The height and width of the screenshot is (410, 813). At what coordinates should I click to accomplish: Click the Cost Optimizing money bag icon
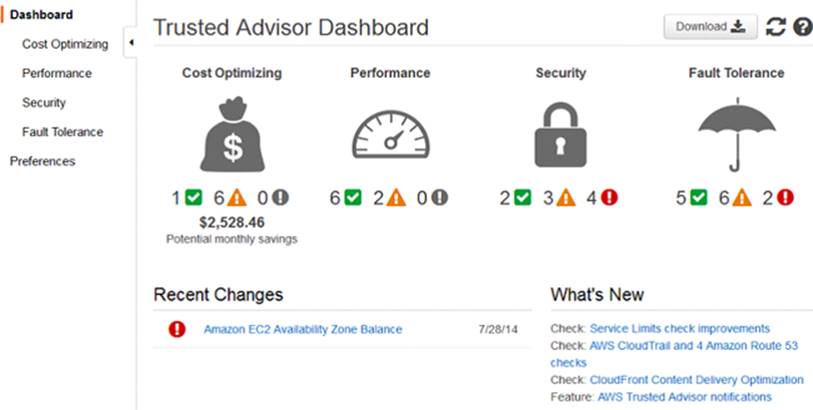point(232,134)
